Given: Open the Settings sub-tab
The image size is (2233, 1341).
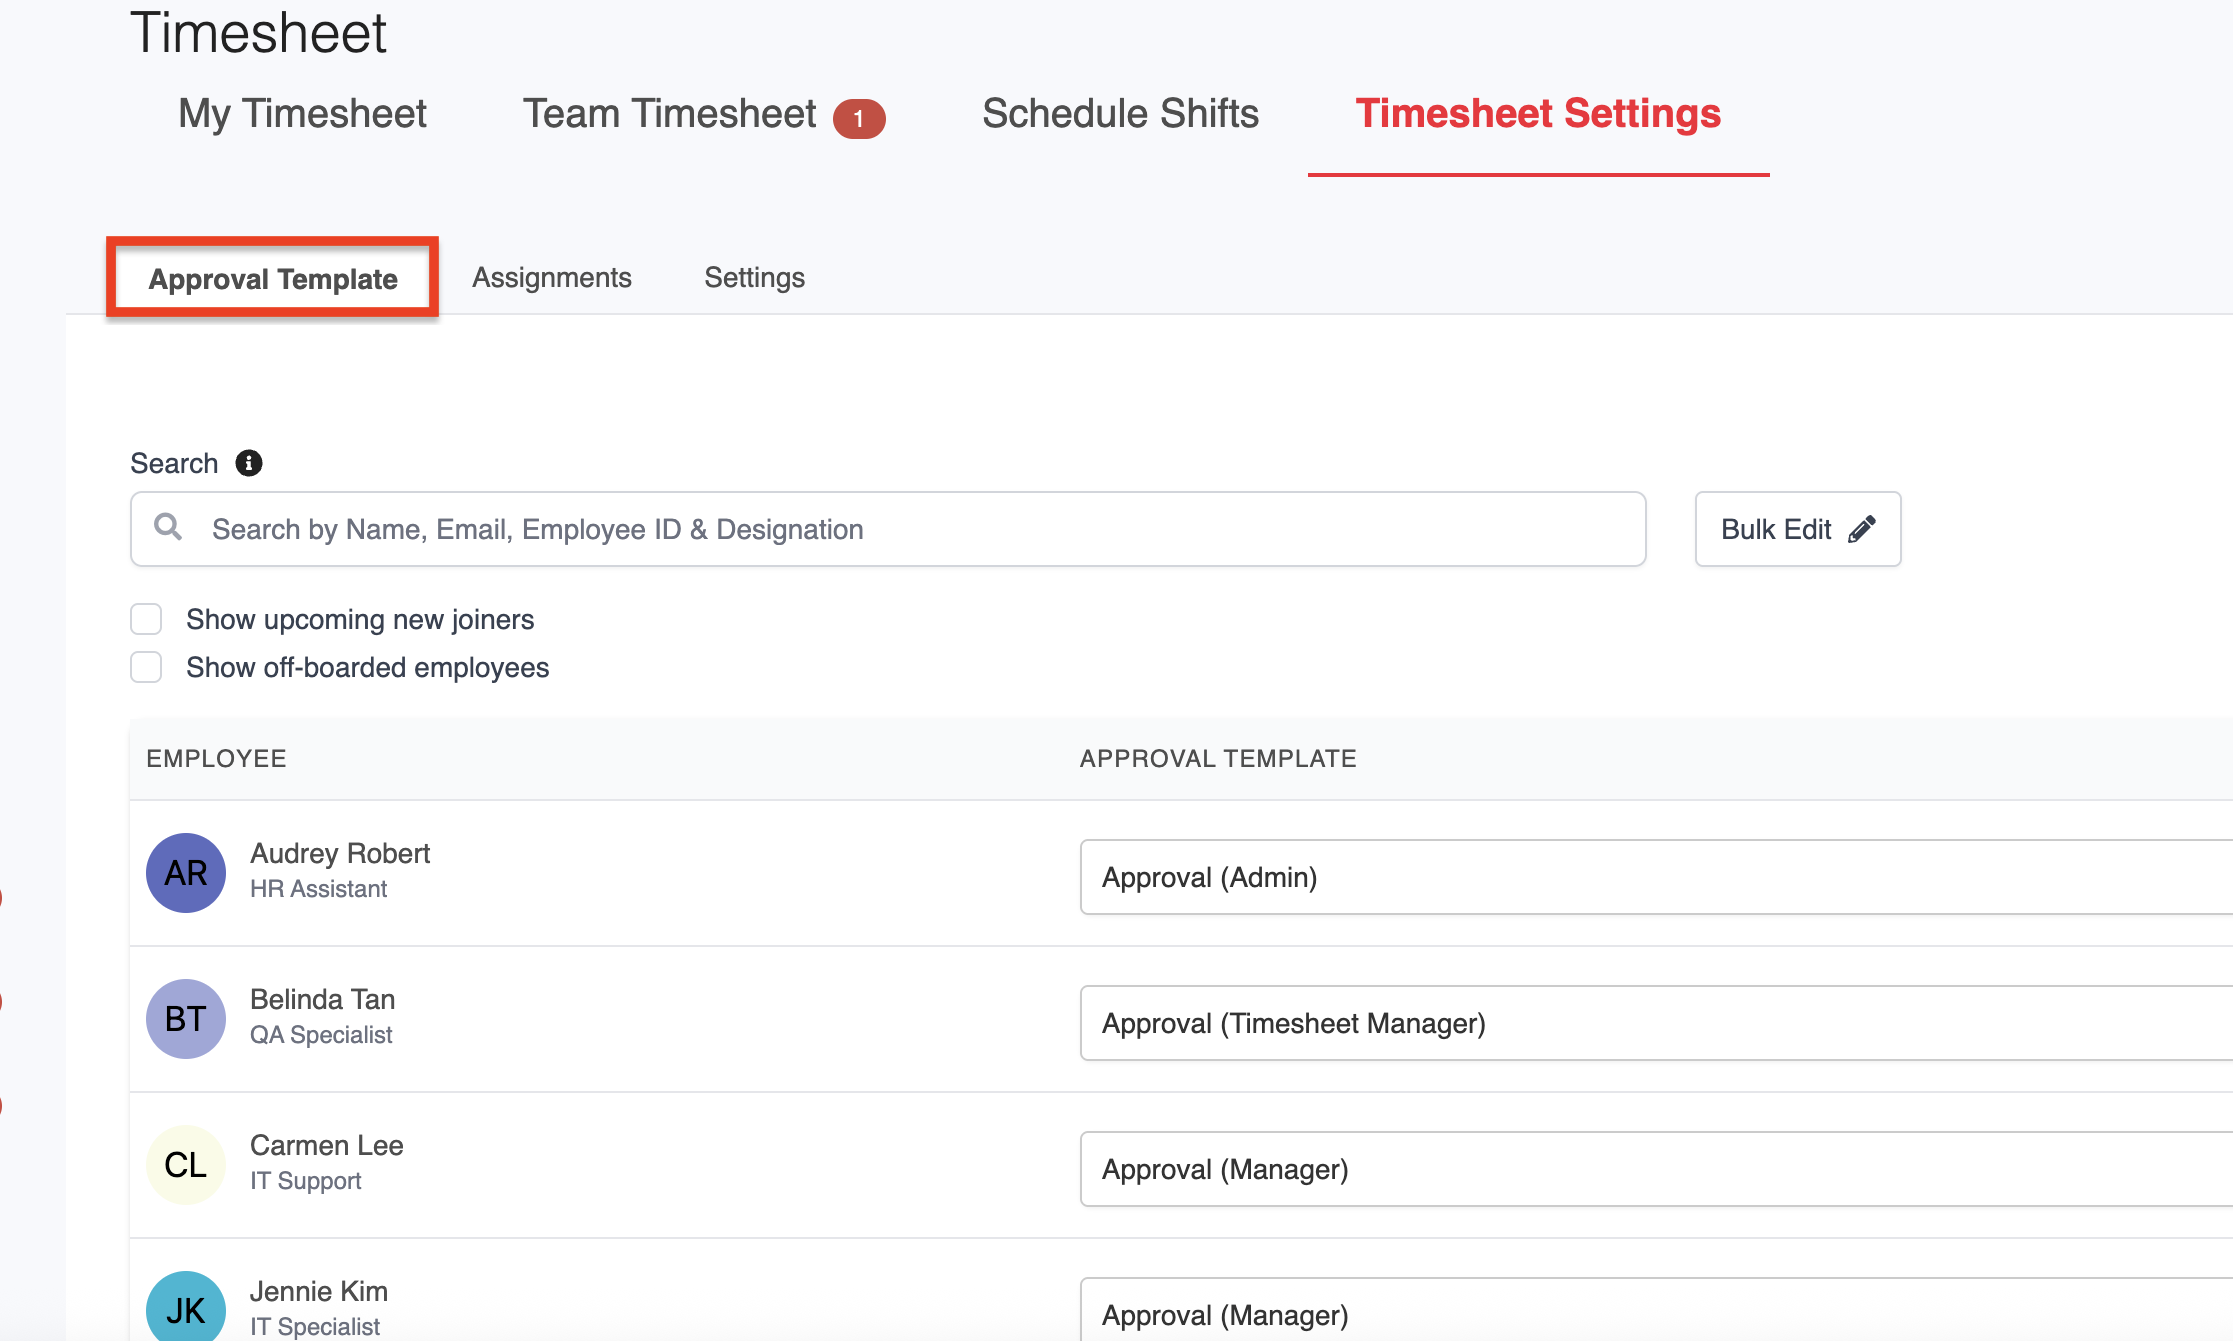Looking at the screenshot, I should [x=754, y=277].
